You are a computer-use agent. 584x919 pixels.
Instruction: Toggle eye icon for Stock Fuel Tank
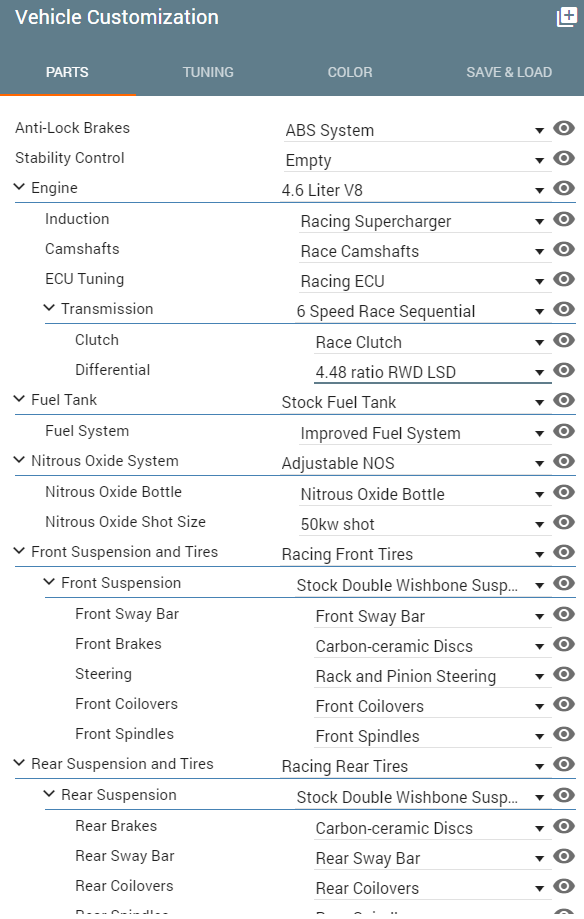(564, 400)
